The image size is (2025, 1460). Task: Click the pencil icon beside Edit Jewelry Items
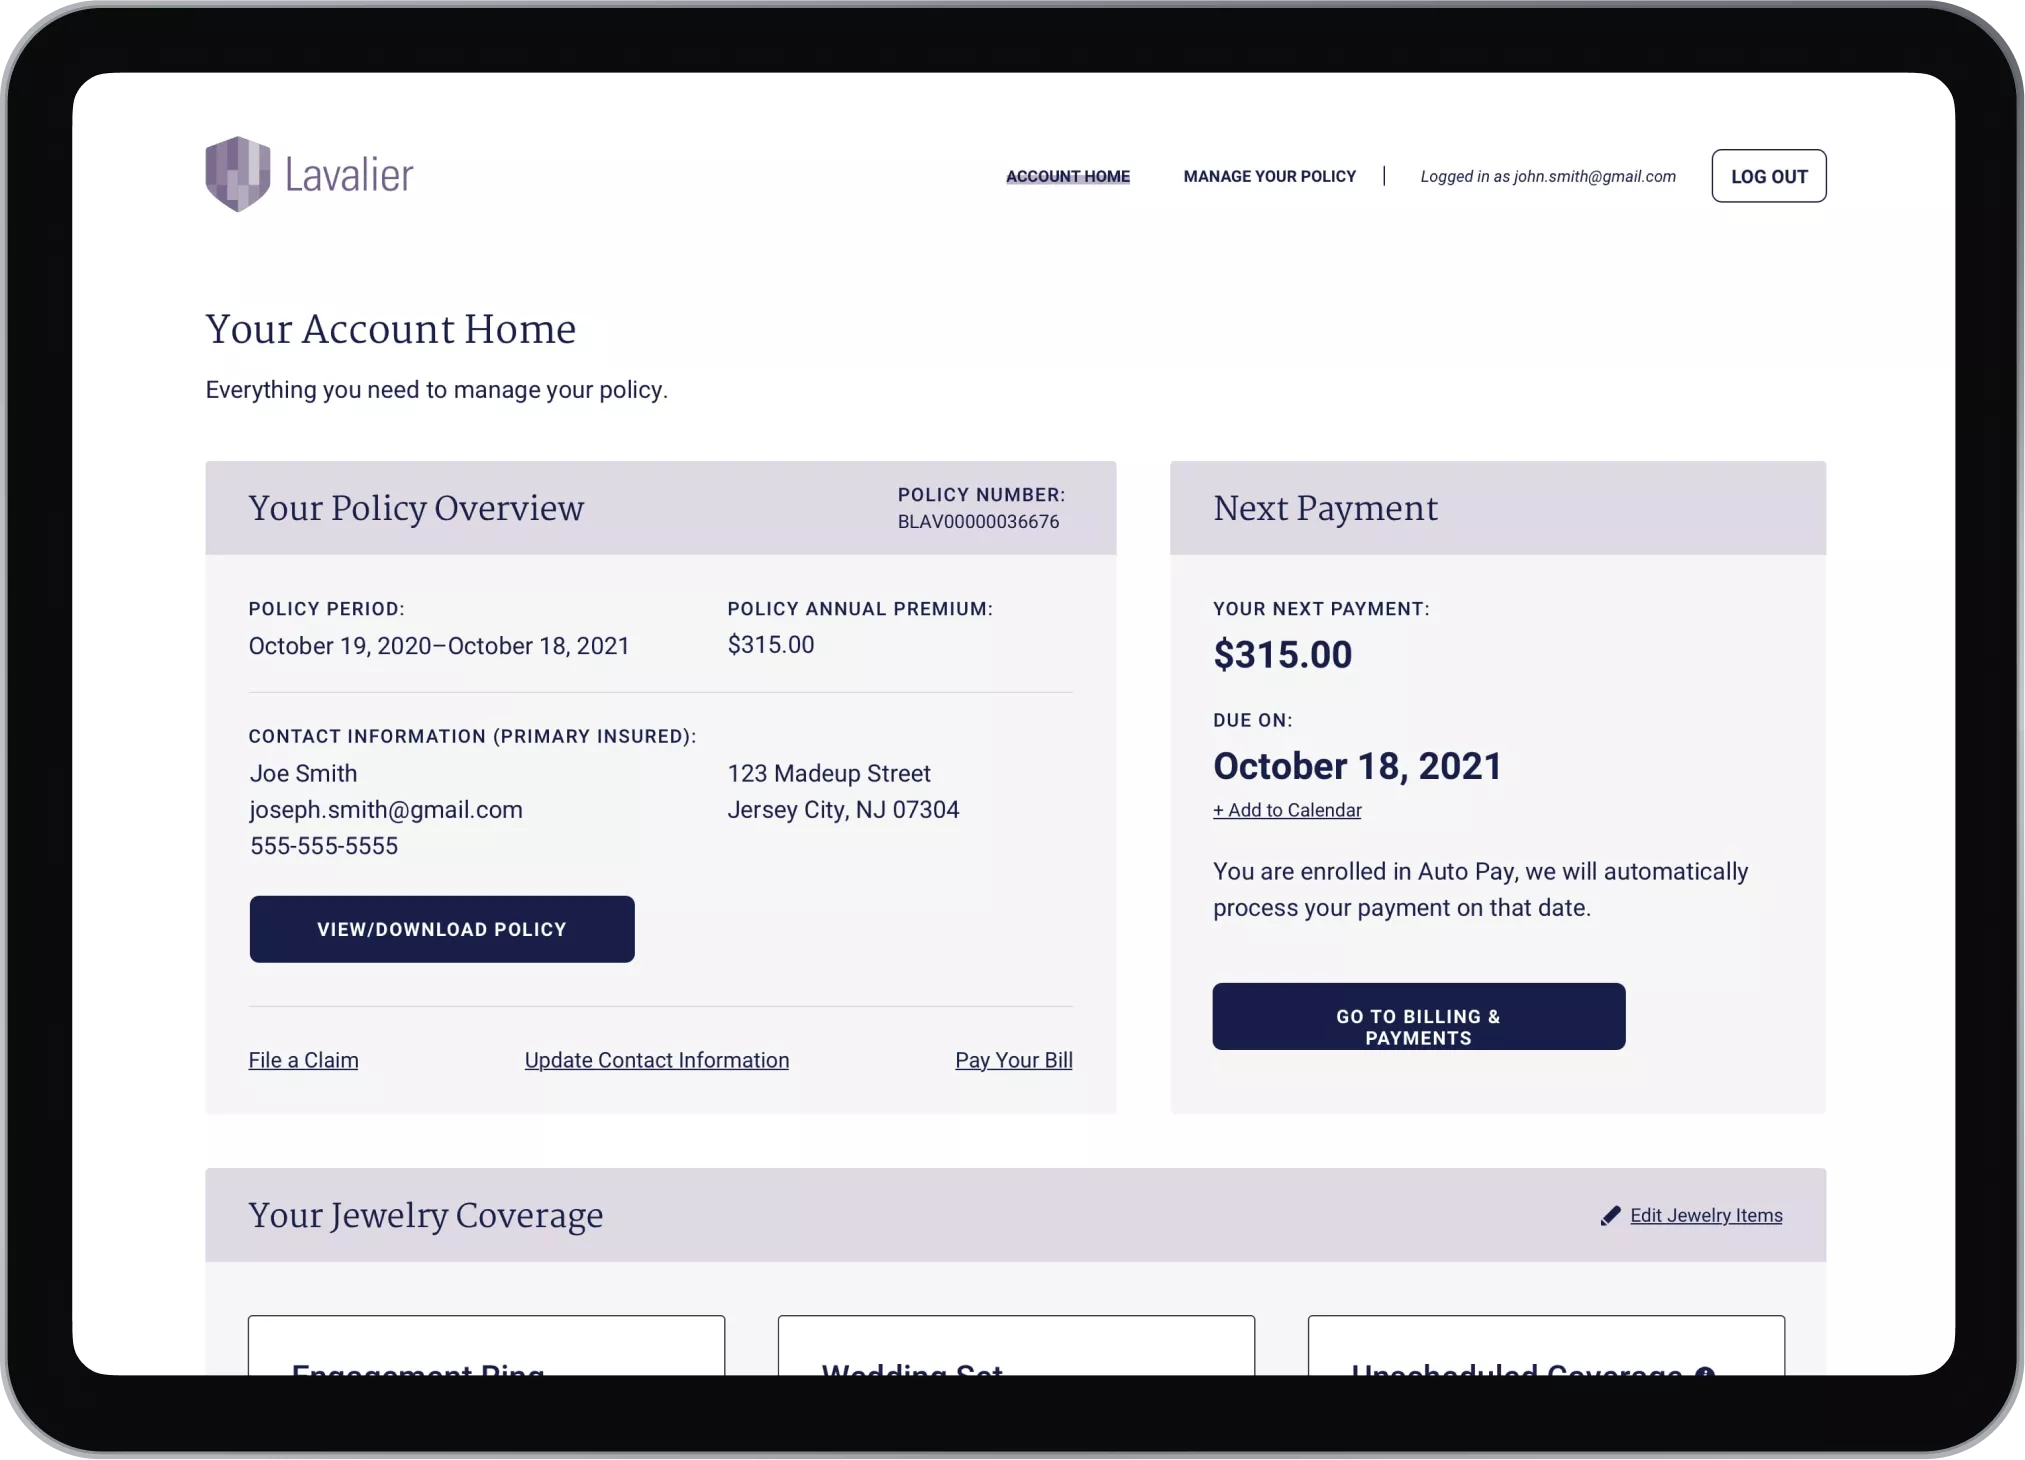tap(1610, 1216)
